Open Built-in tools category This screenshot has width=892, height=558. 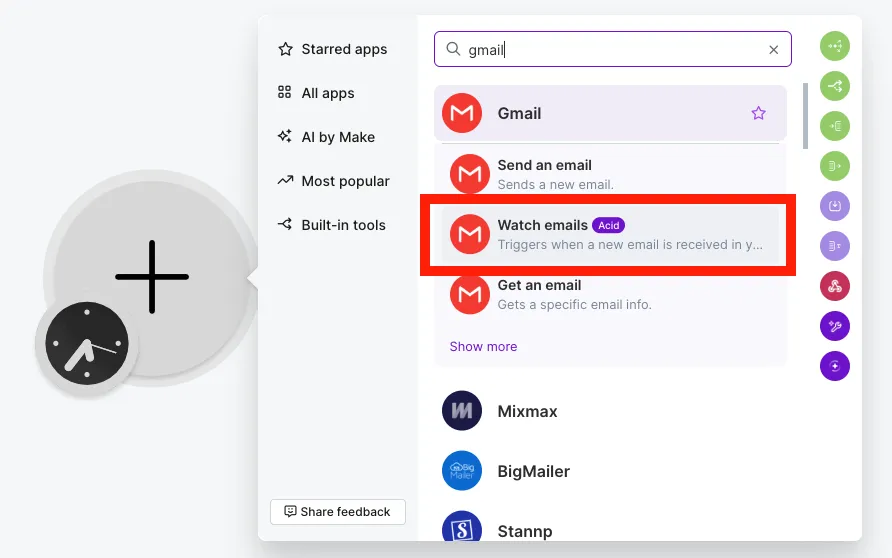(332, 225)
